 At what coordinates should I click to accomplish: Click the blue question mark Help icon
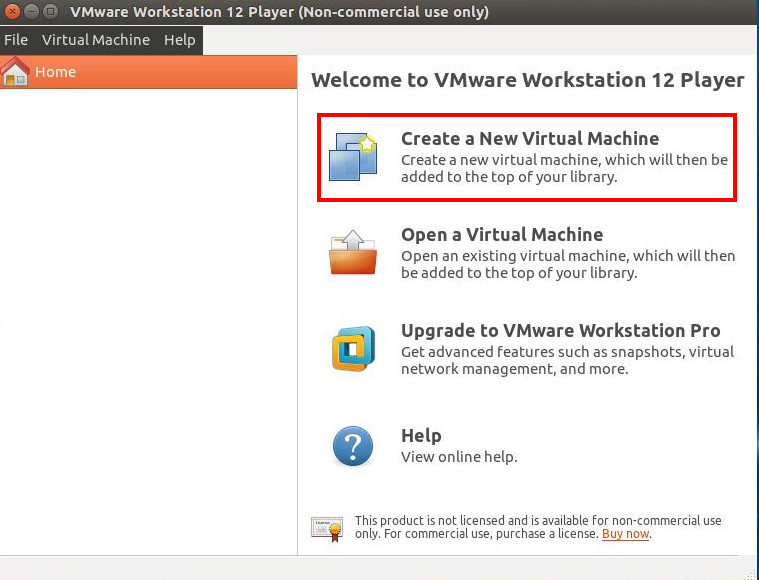tap(353, 446)
